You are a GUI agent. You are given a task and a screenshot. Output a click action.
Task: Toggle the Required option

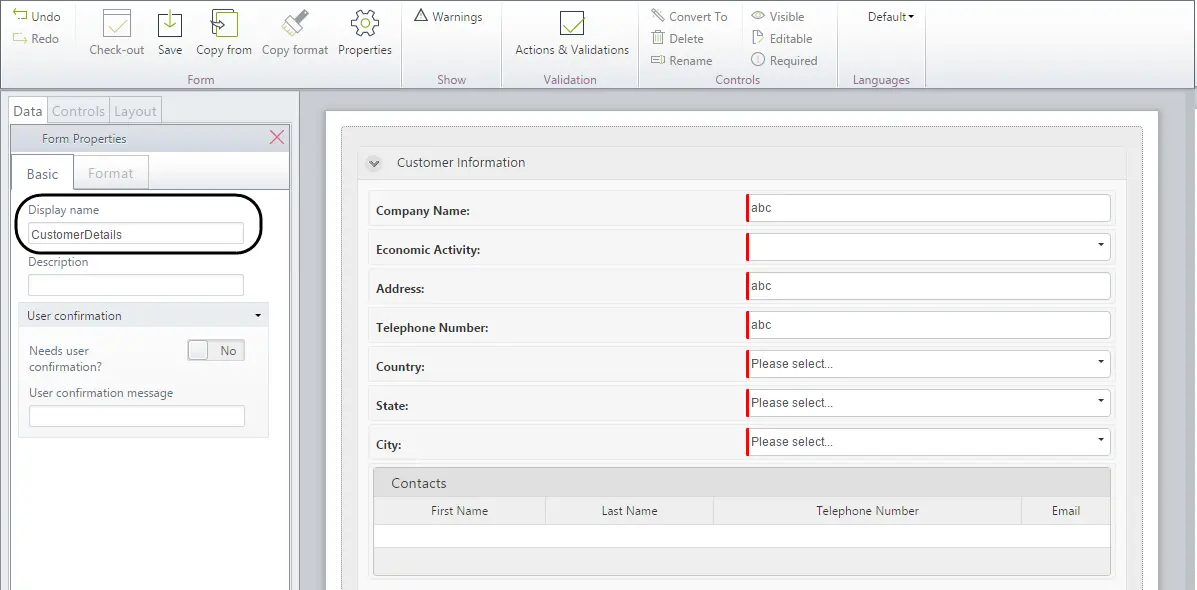pyautogui.click(x=784, y=60)
